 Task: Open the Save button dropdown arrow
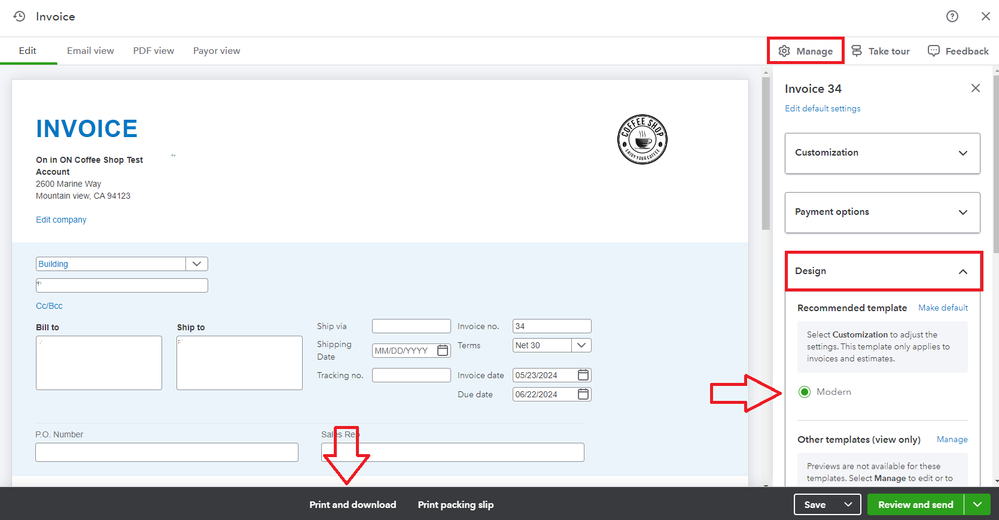[x=848, y=505]
